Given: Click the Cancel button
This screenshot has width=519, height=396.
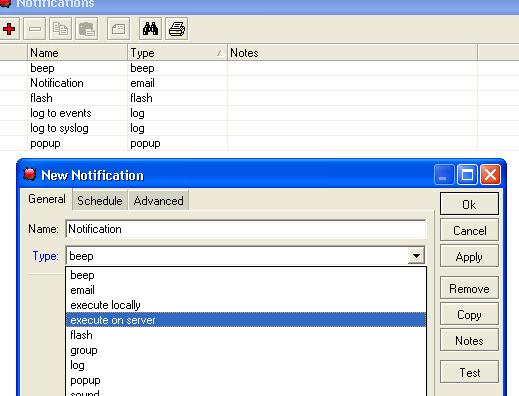Looking at the screenshot, I should click(x=469, y=230).
